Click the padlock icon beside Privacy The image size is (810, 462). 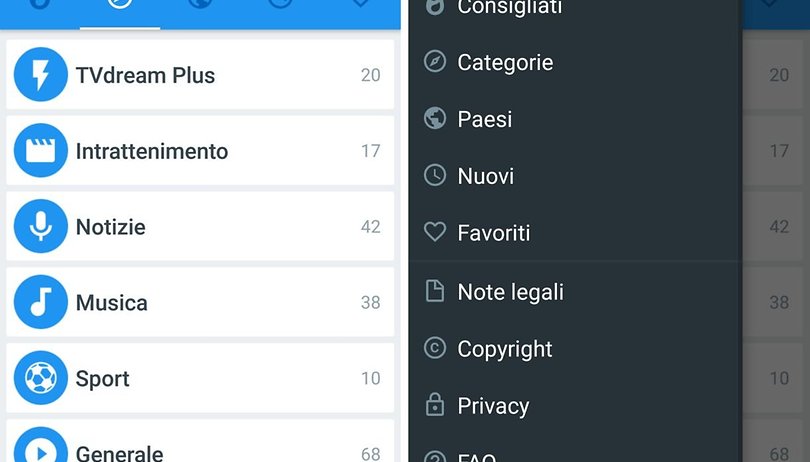click(435, 405)
